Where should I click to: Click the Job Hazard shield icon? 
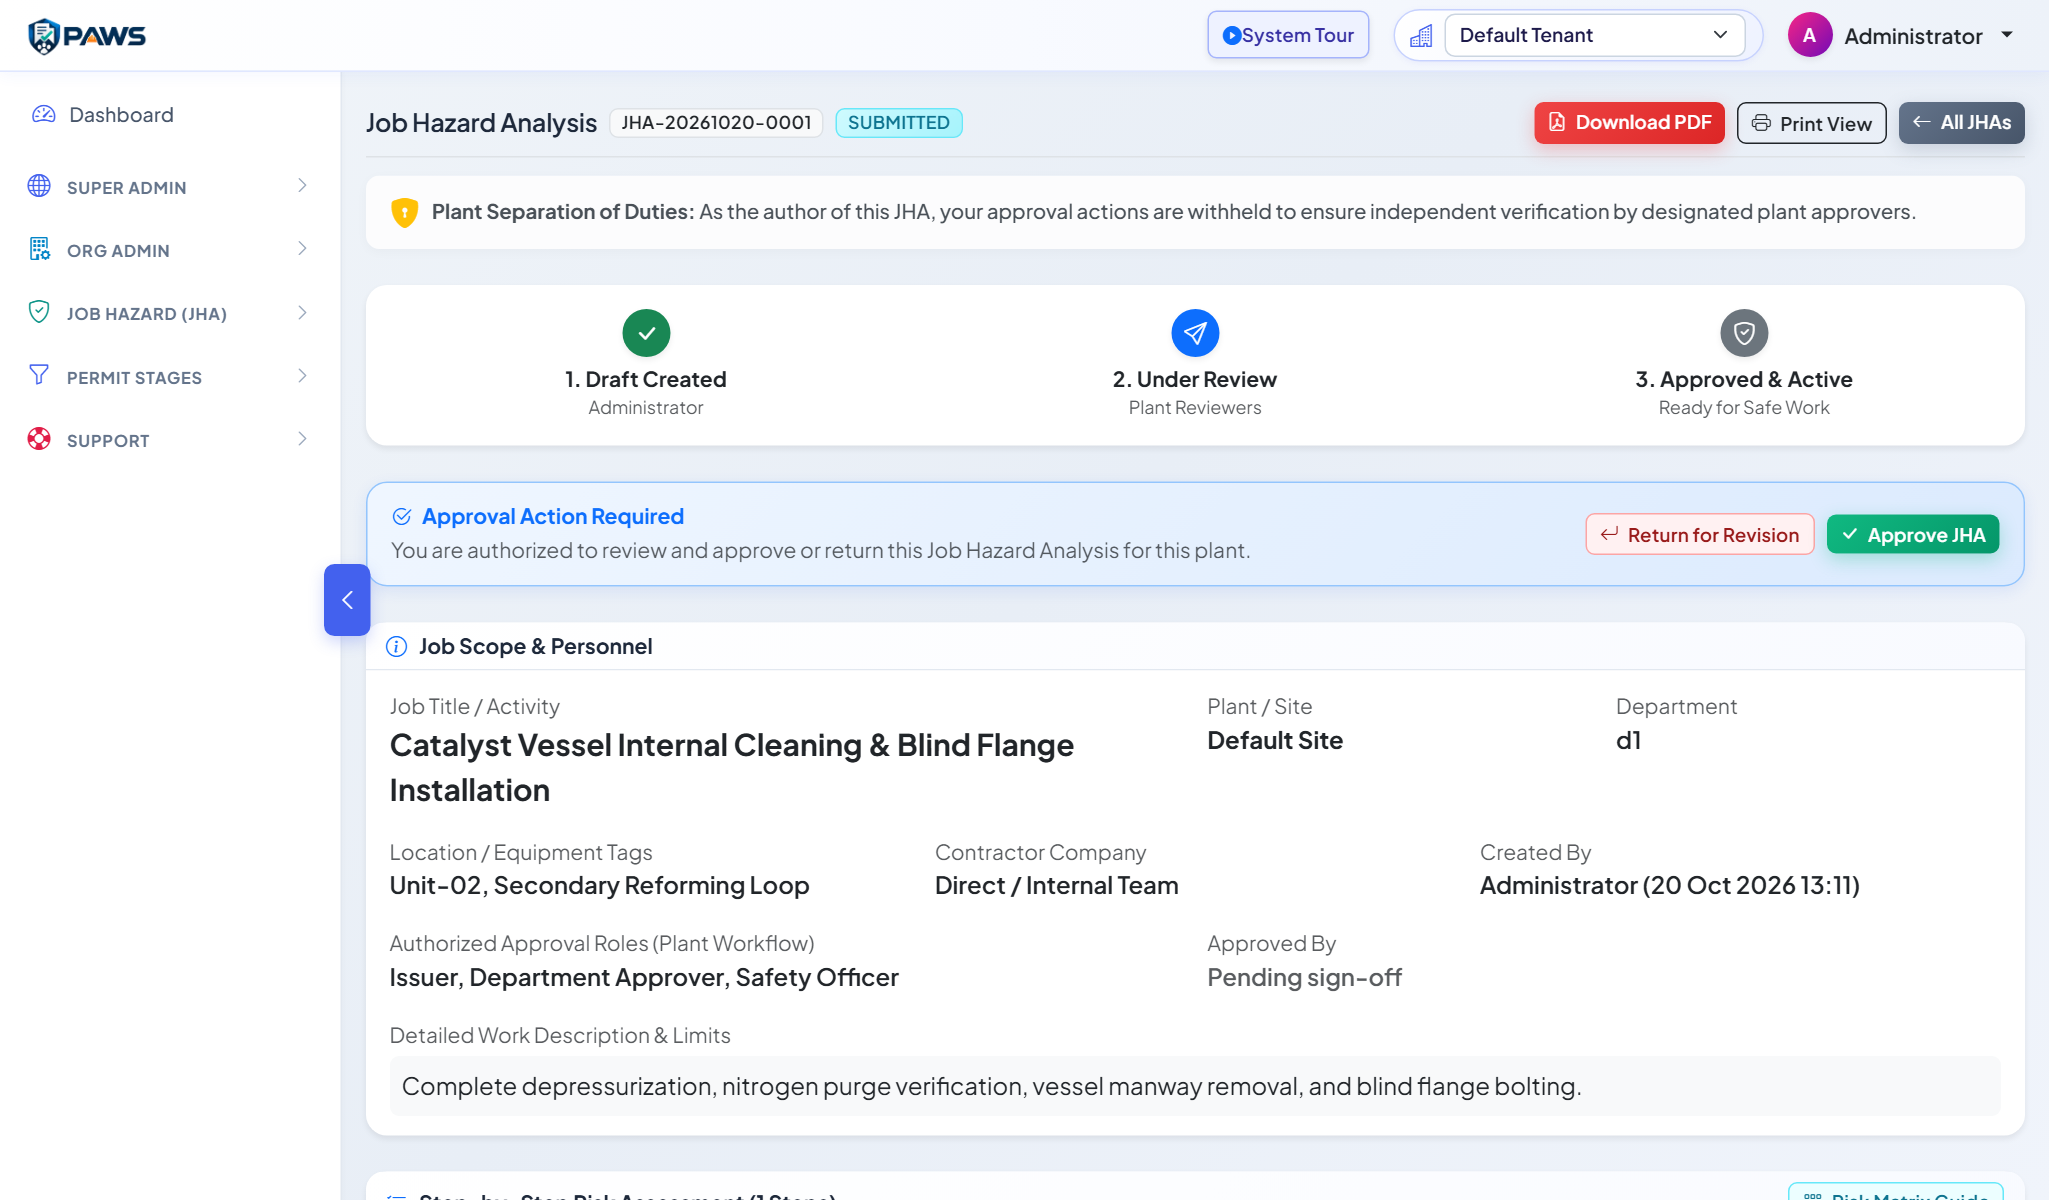(x=39, y=312)
